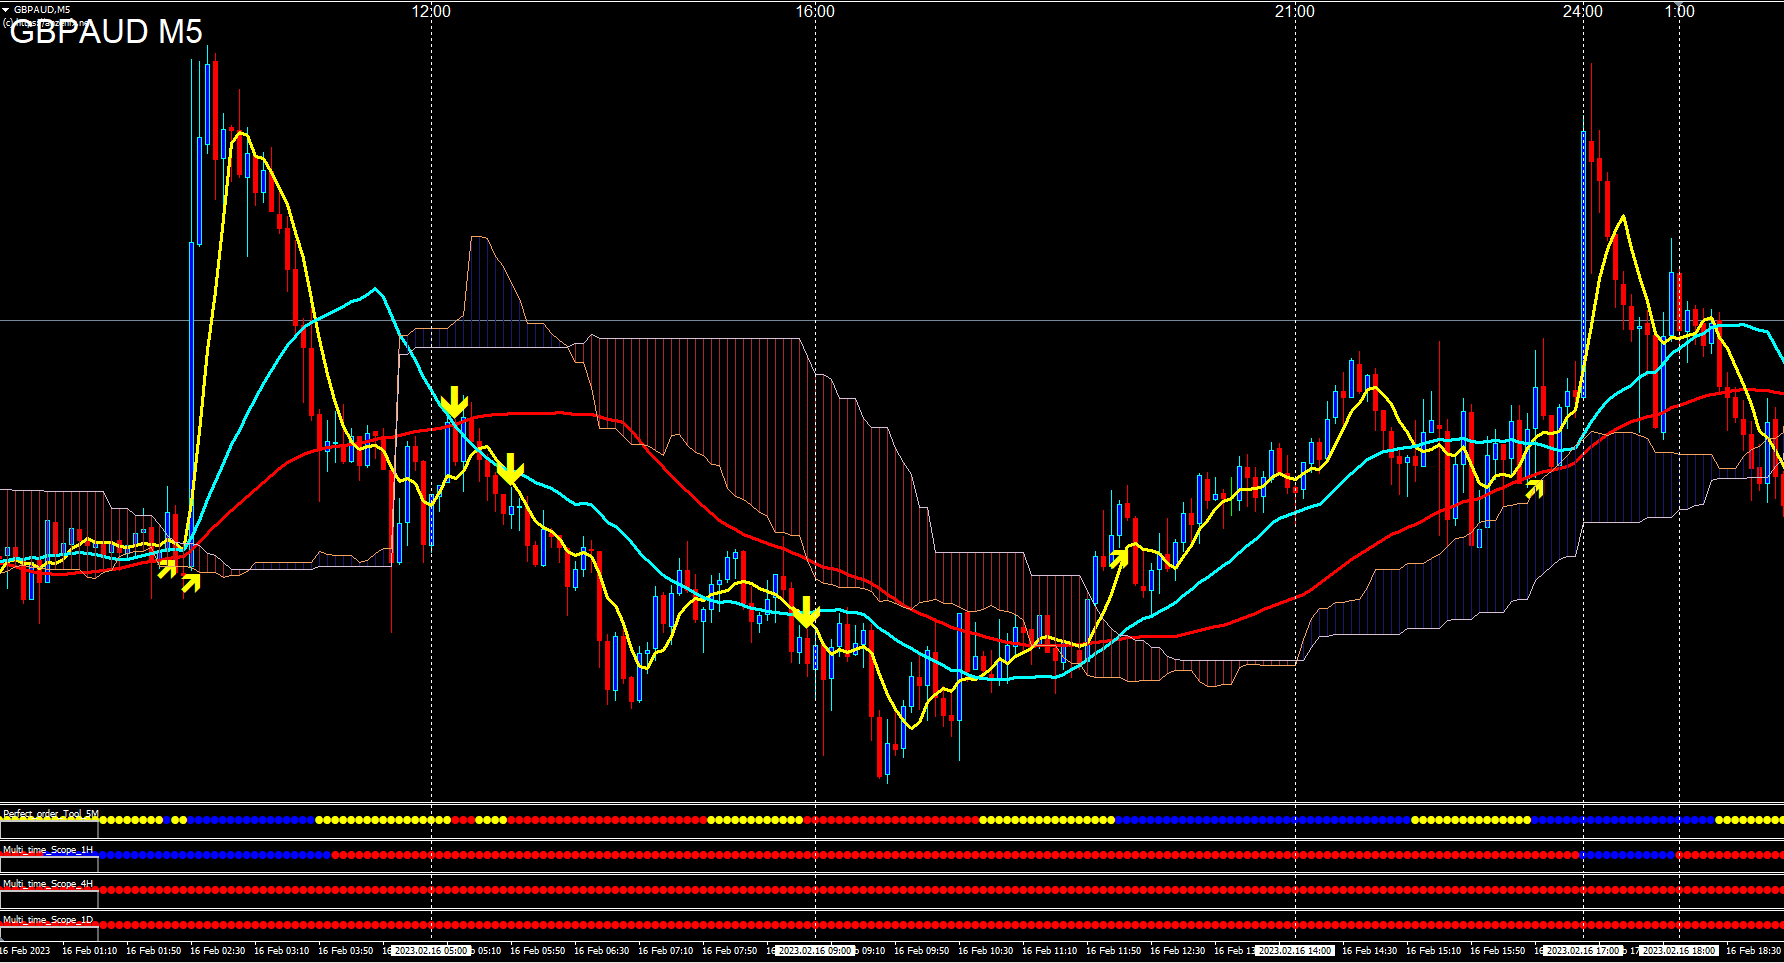Click the 16 Feb 11:10 time axis label

click(x=1049, y=951)
